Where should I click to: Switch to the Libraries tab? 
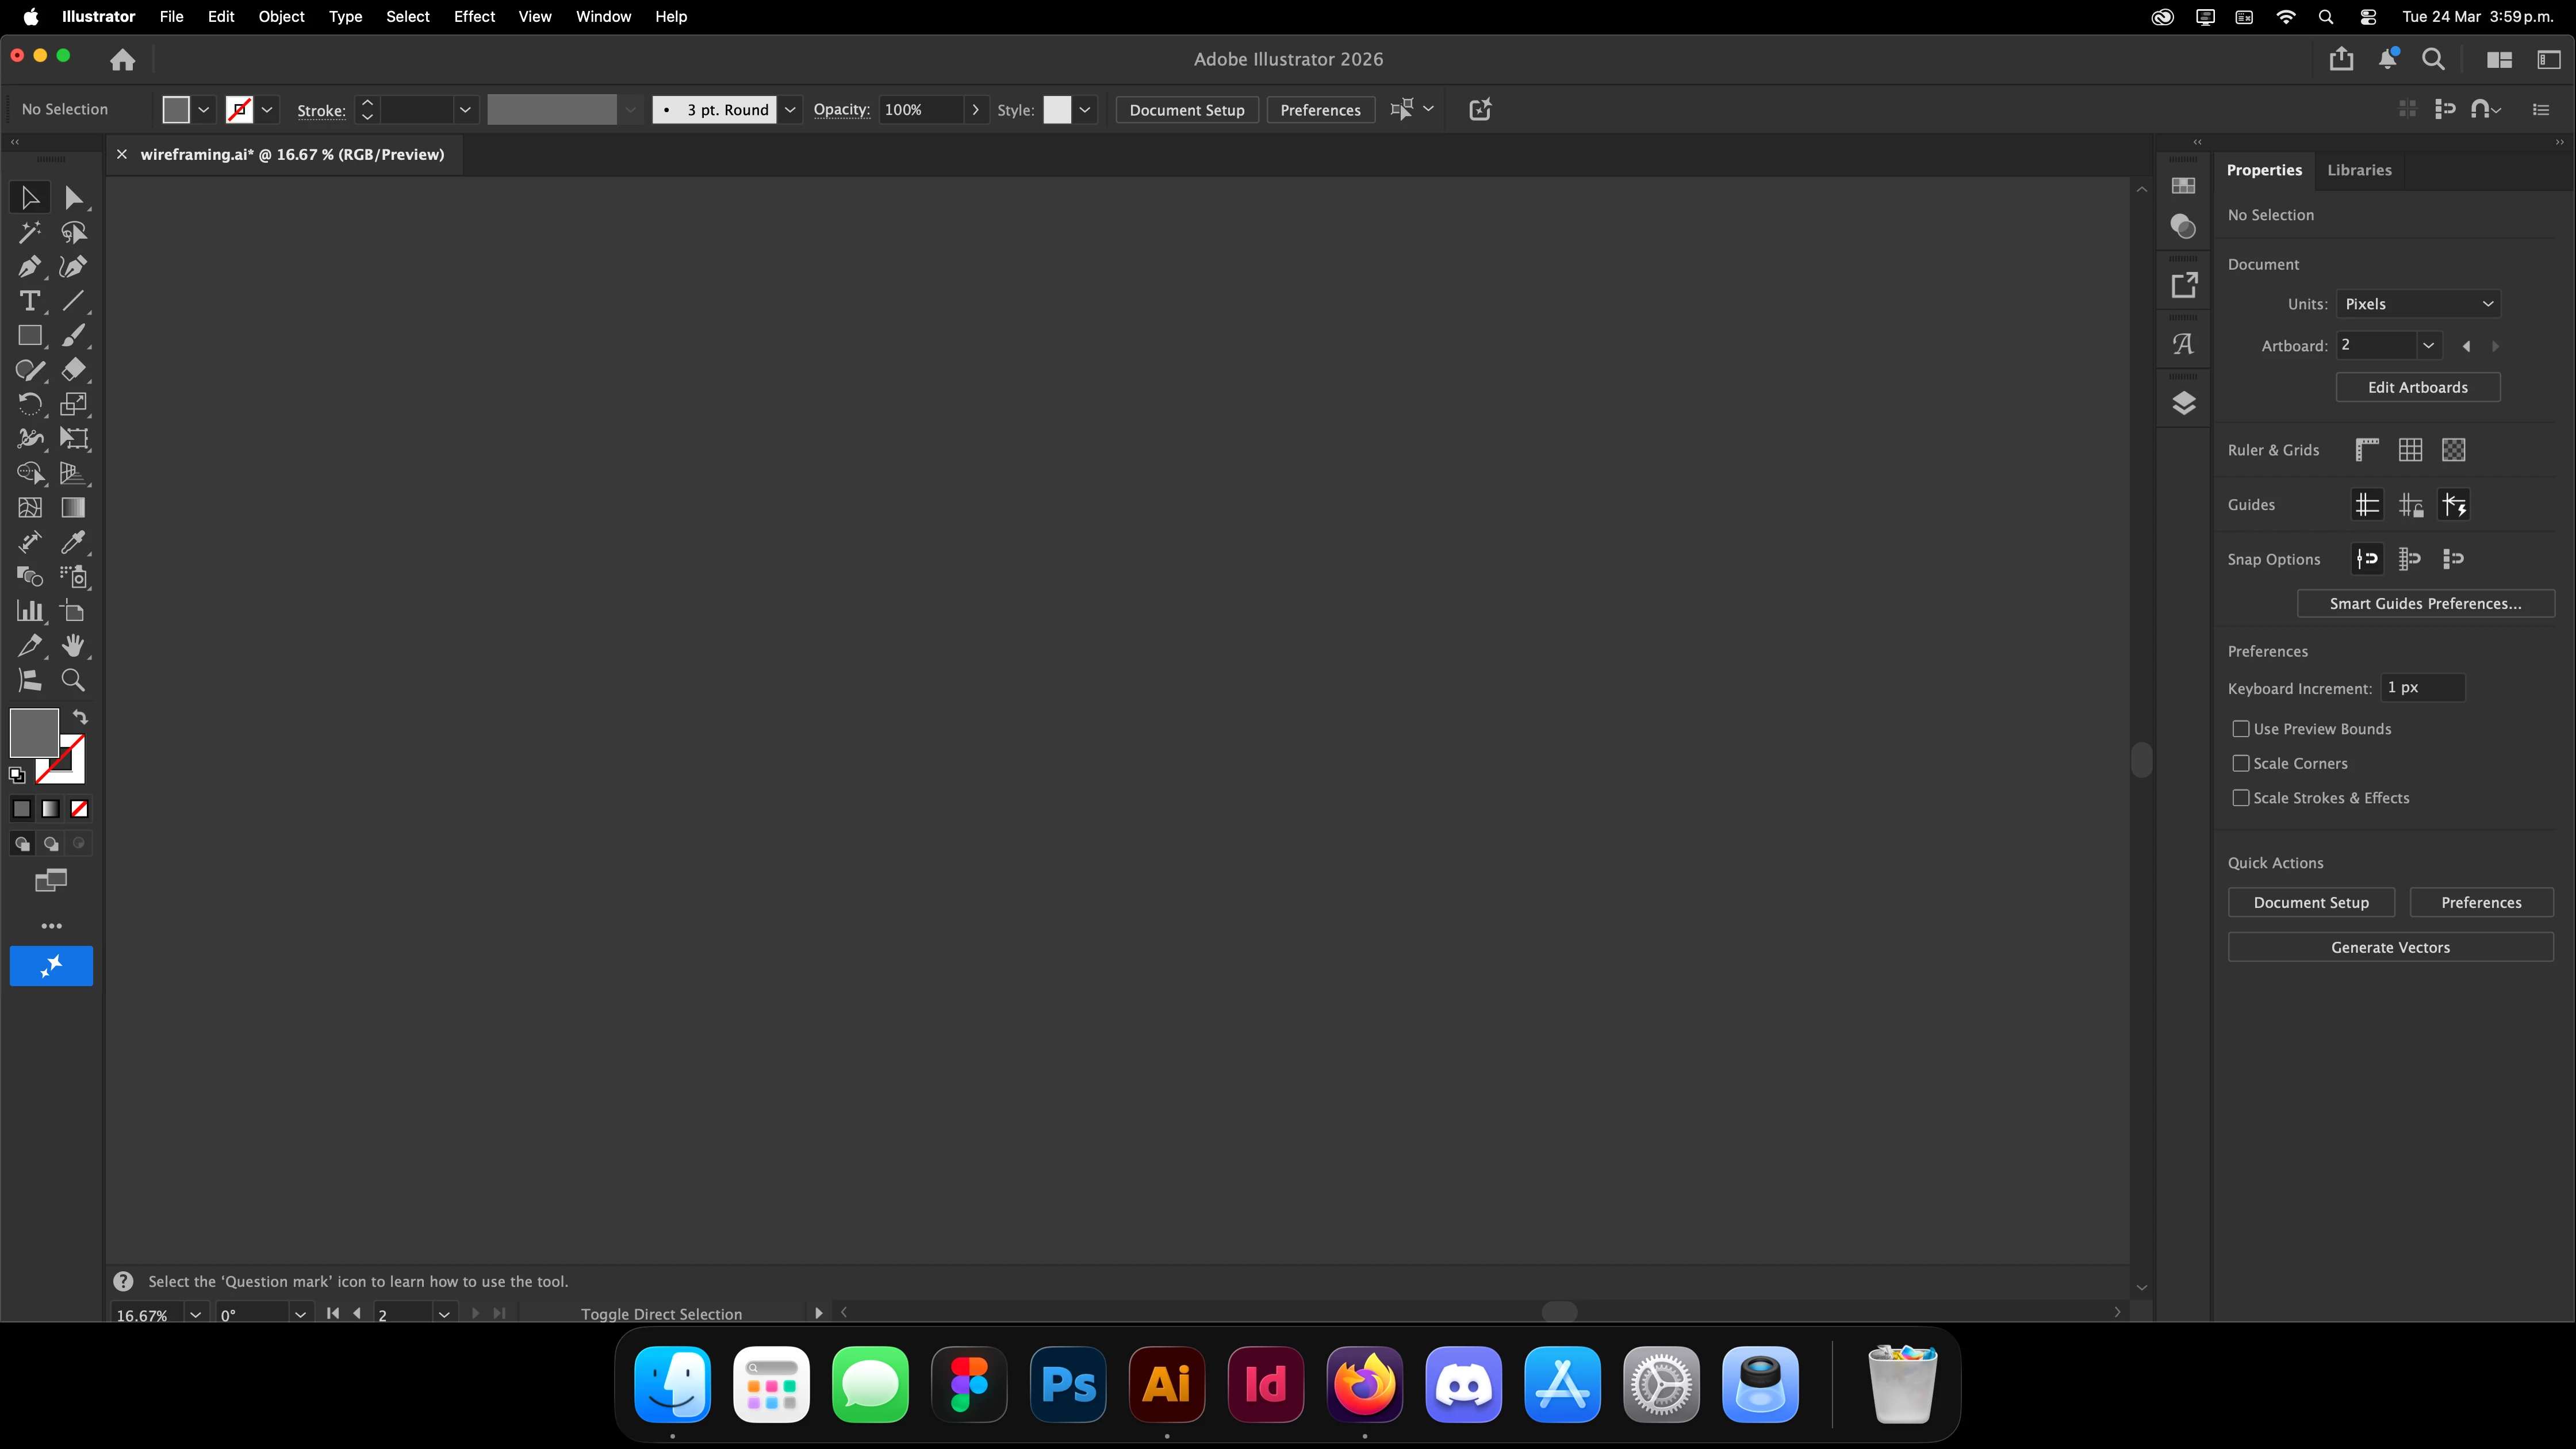2359,170
